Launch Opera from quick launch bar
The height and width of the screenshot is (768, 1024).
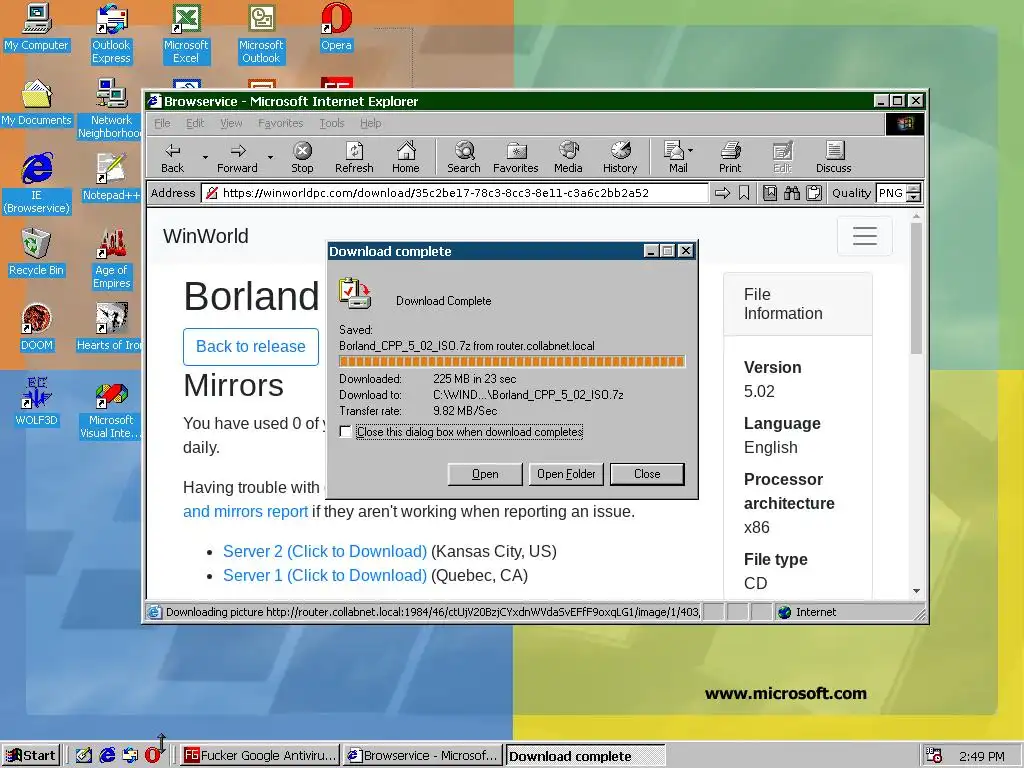(x=153, y=756)
